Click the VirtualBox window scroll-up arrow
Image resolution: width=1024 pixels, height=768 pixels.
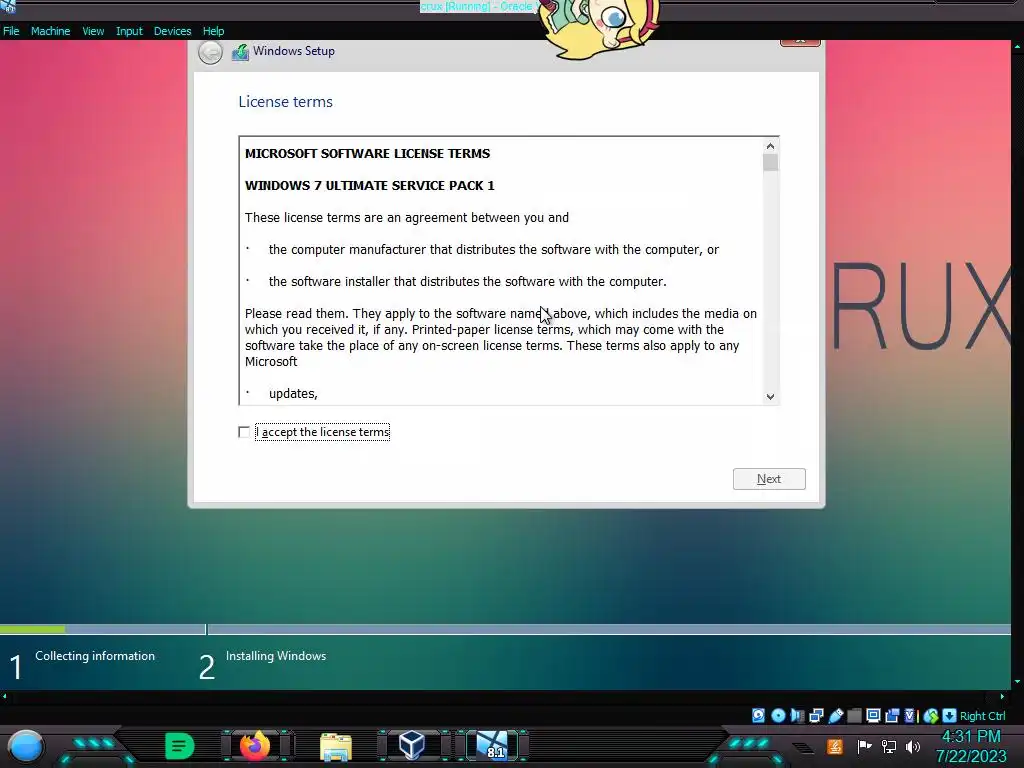(x=1017, y=46)
